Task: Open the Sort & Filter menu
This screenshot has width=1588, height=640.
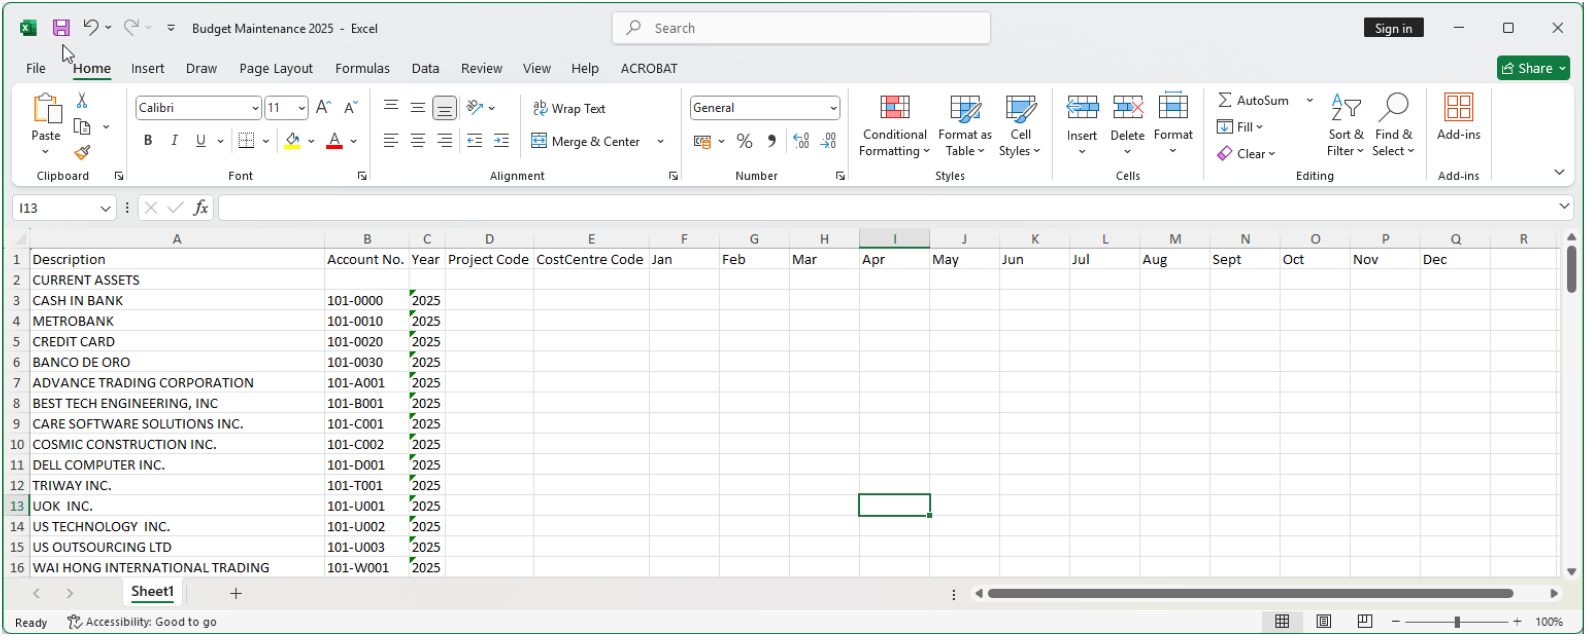Action: (x=1345, y=125)
